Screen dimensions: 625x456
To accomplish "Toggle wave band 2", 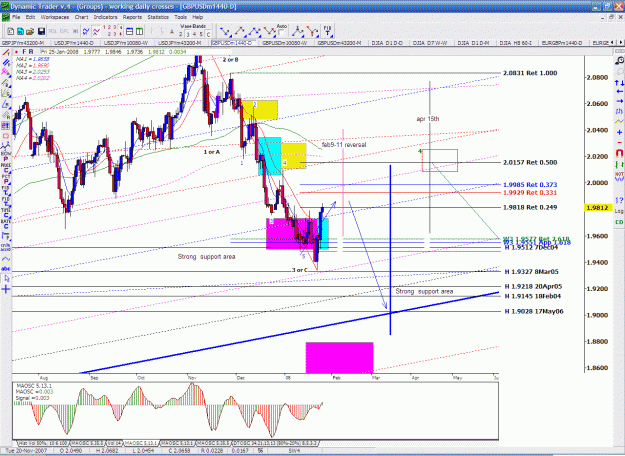I will (x=181, y=35).
